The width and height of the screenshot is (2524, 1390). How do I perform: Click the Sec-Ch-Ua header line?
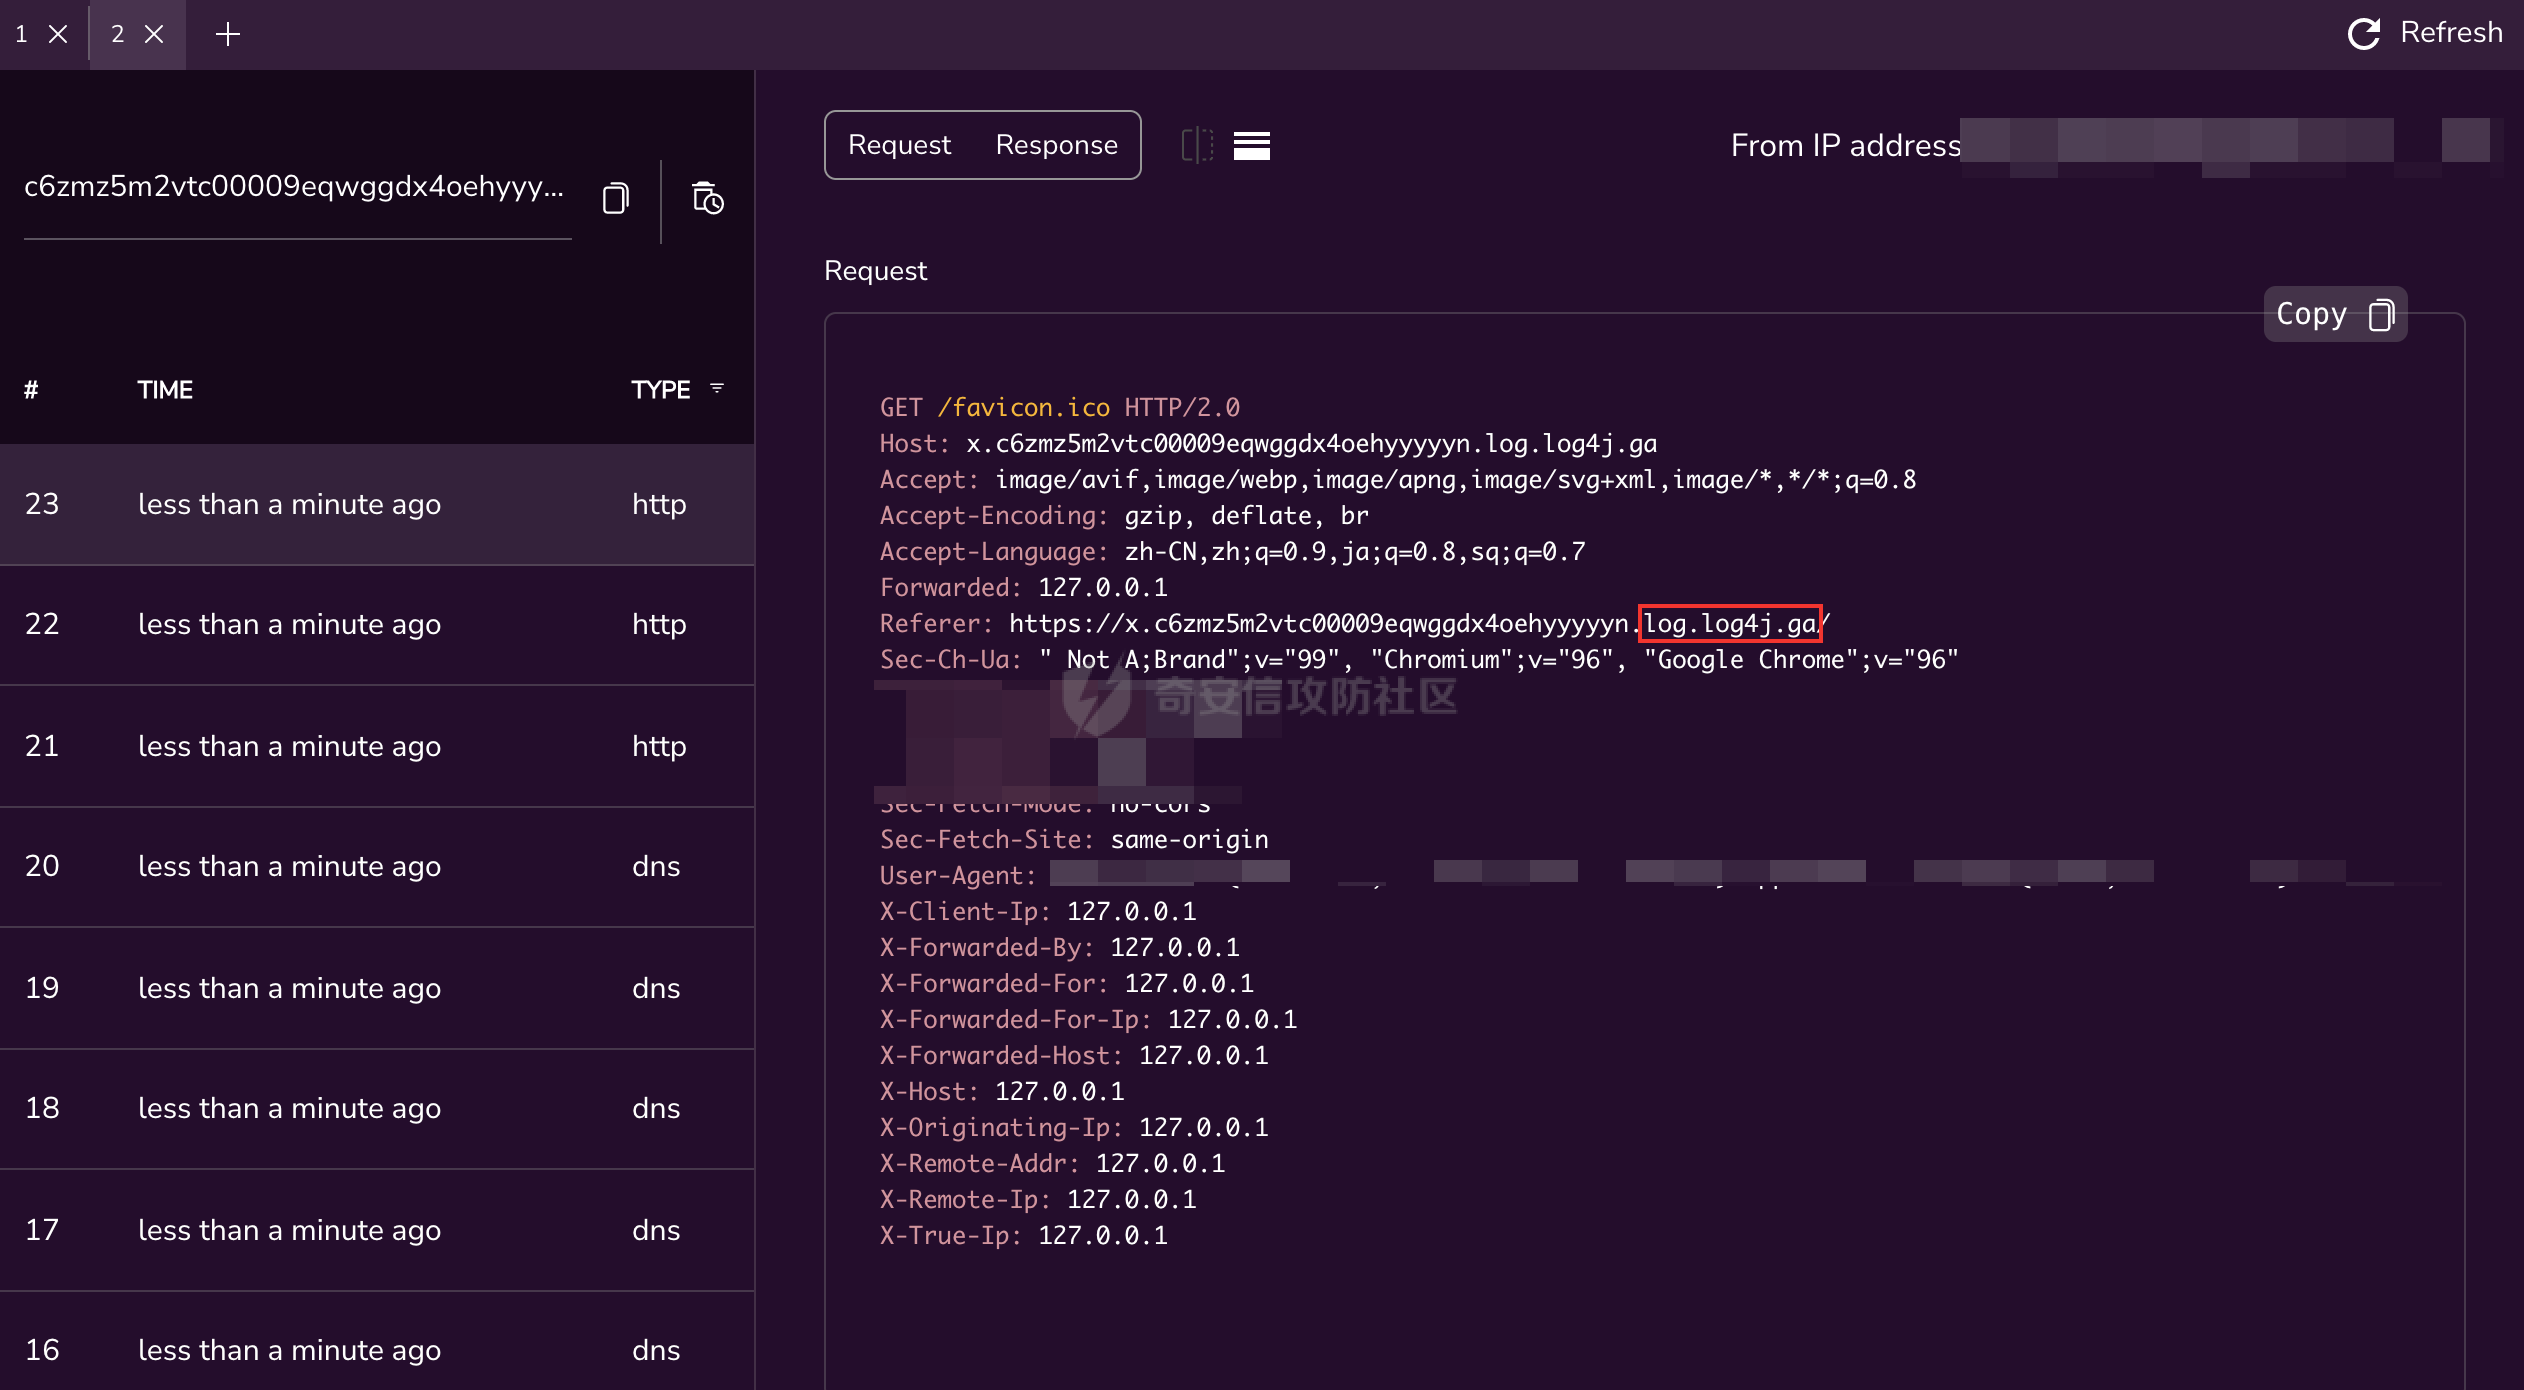coord(1419,660)
